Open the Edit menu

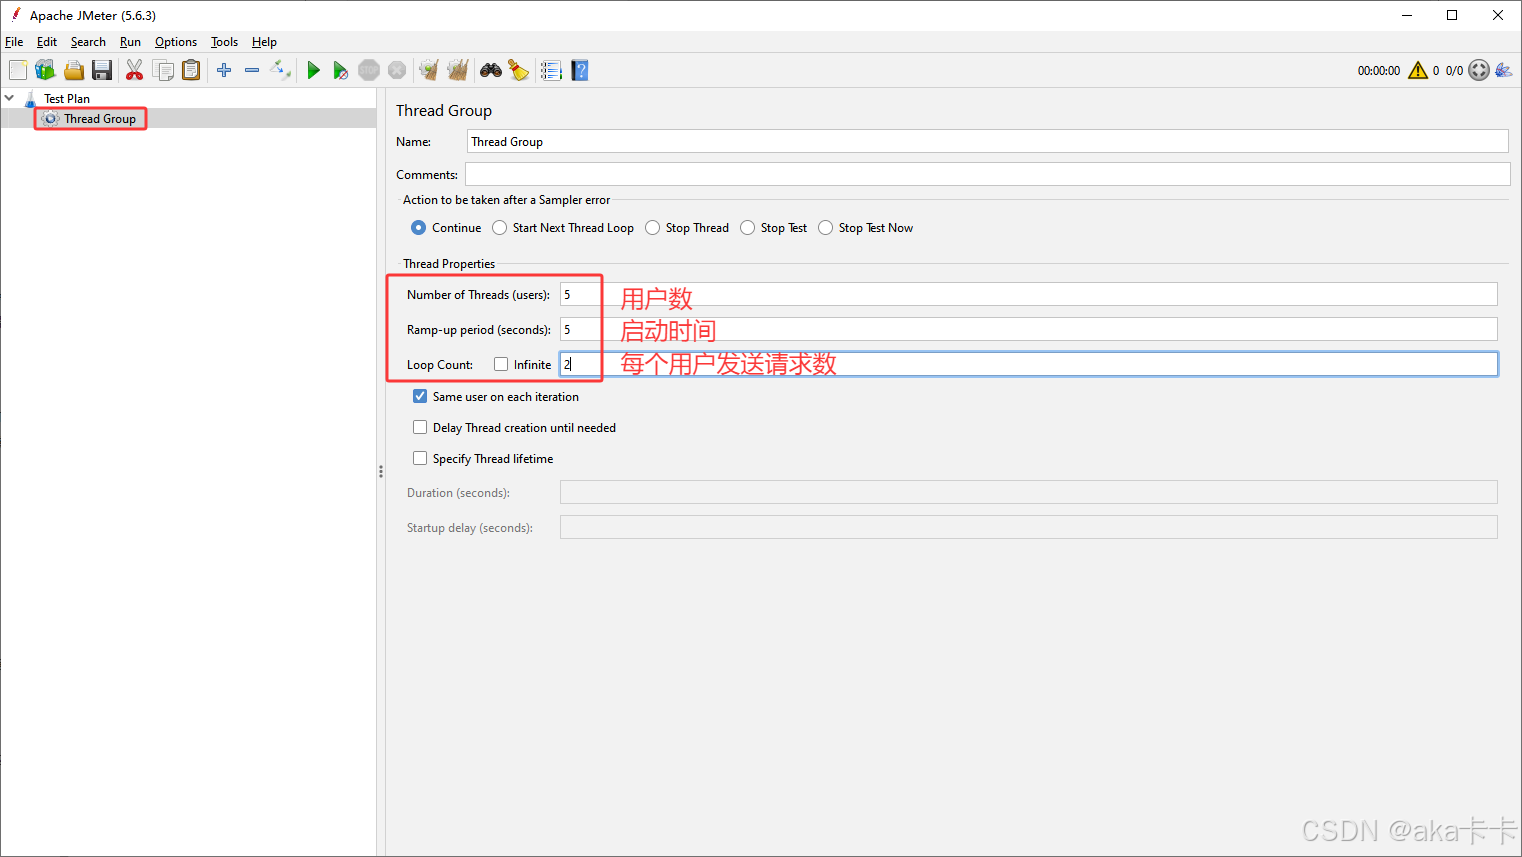47,42
